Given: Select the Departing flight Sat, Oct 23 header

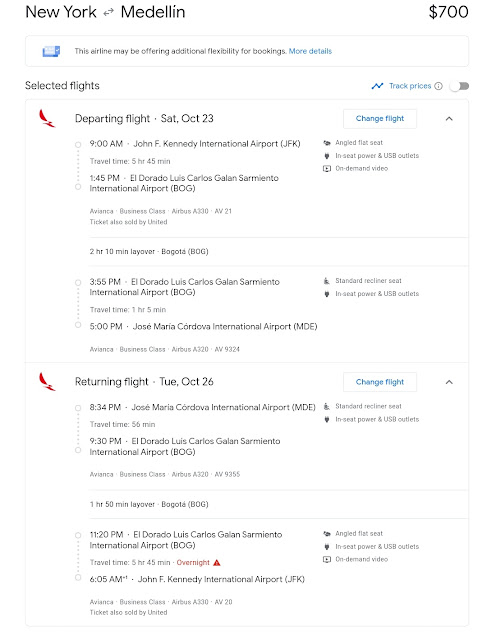Looking at the screenshot, I should tap(144, 118).
